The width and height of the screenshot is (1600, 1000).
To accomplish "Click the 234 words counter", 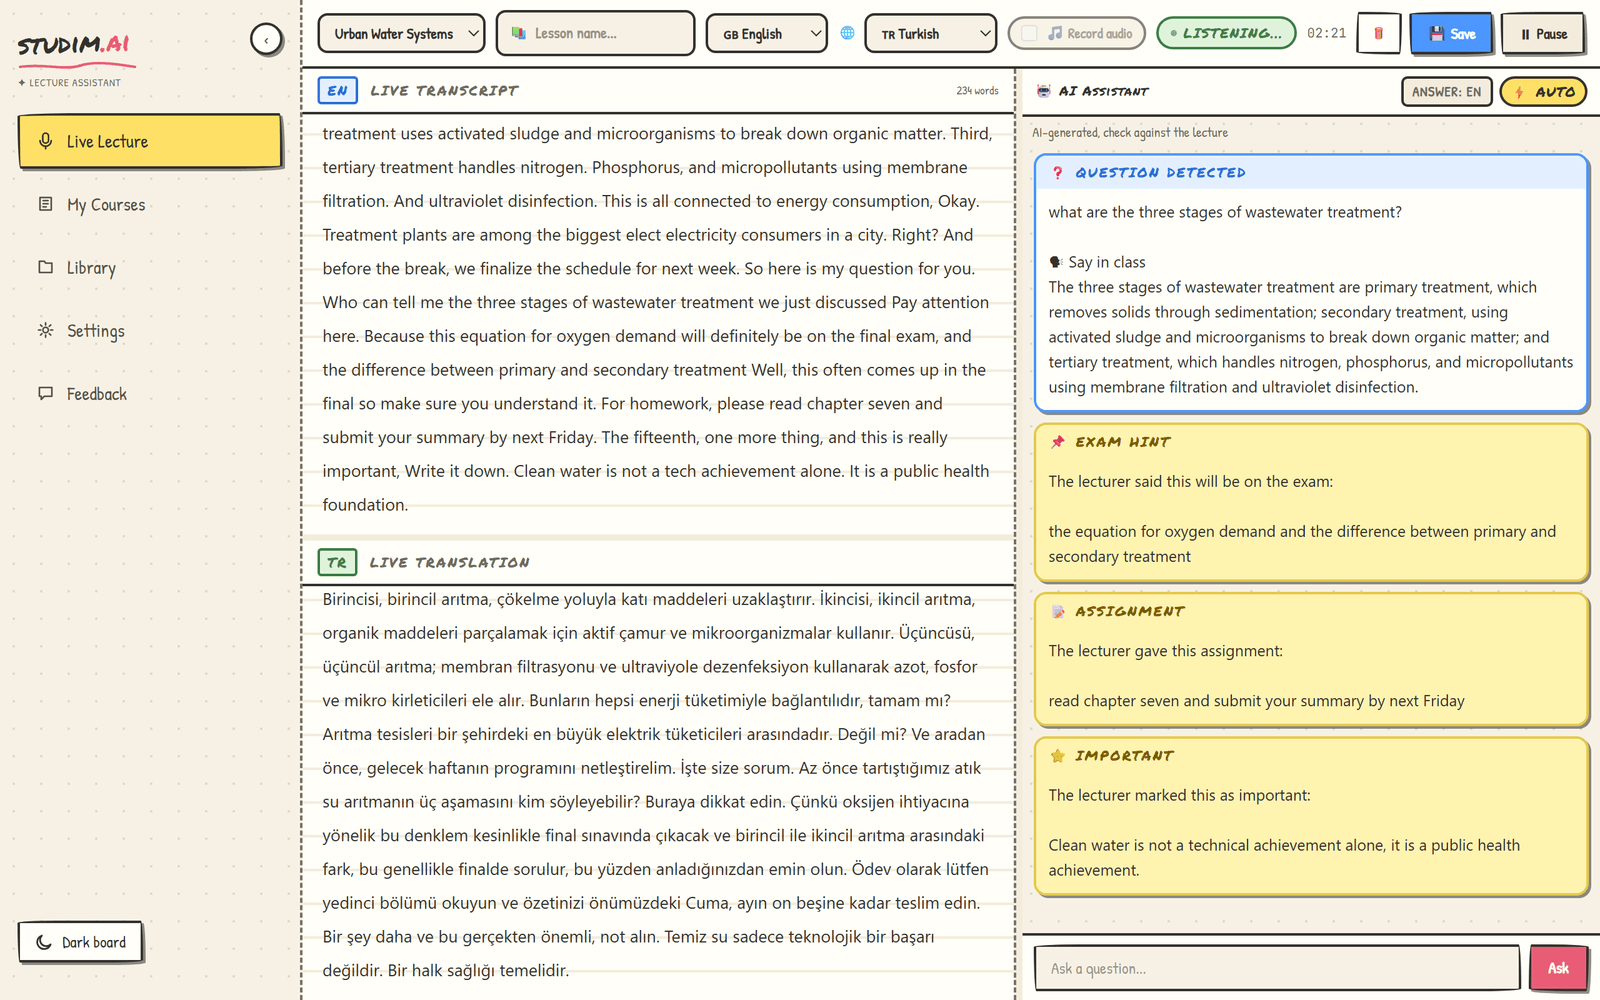I will (x=977, y=91).
